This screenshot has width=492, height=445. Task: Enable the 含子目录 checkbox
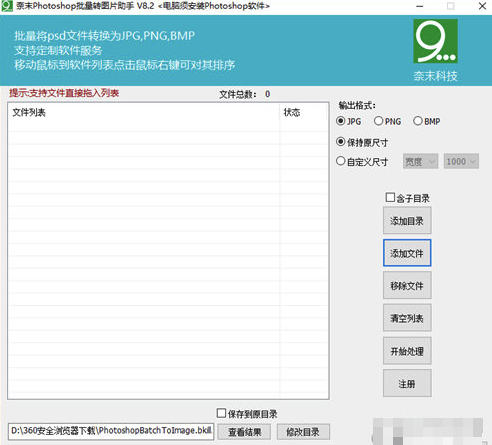pyautogui.click(x=407, y=198)
